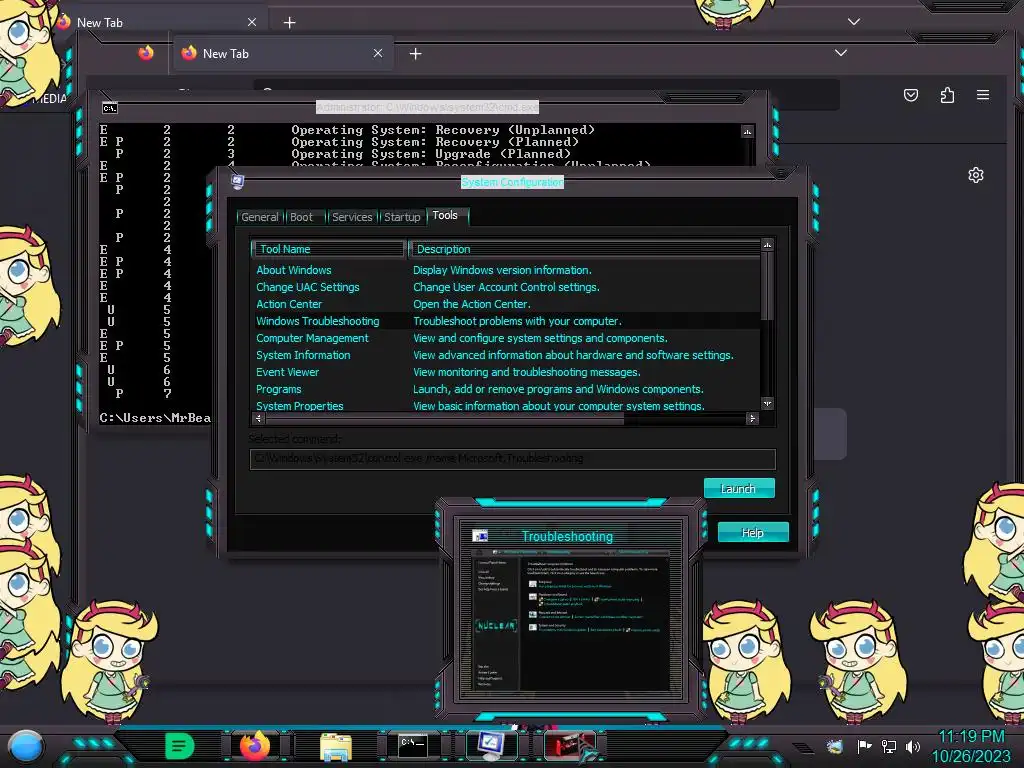List all tabs in front Firefox window

click(x=841, y=53)
